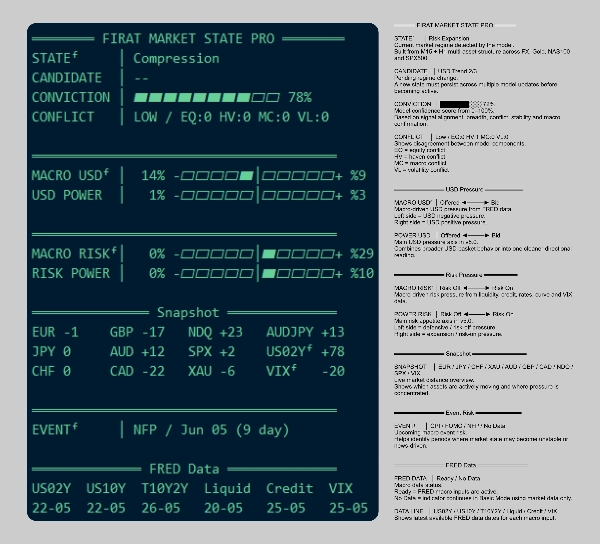Click the Compression state value

[x=176, y=59]
